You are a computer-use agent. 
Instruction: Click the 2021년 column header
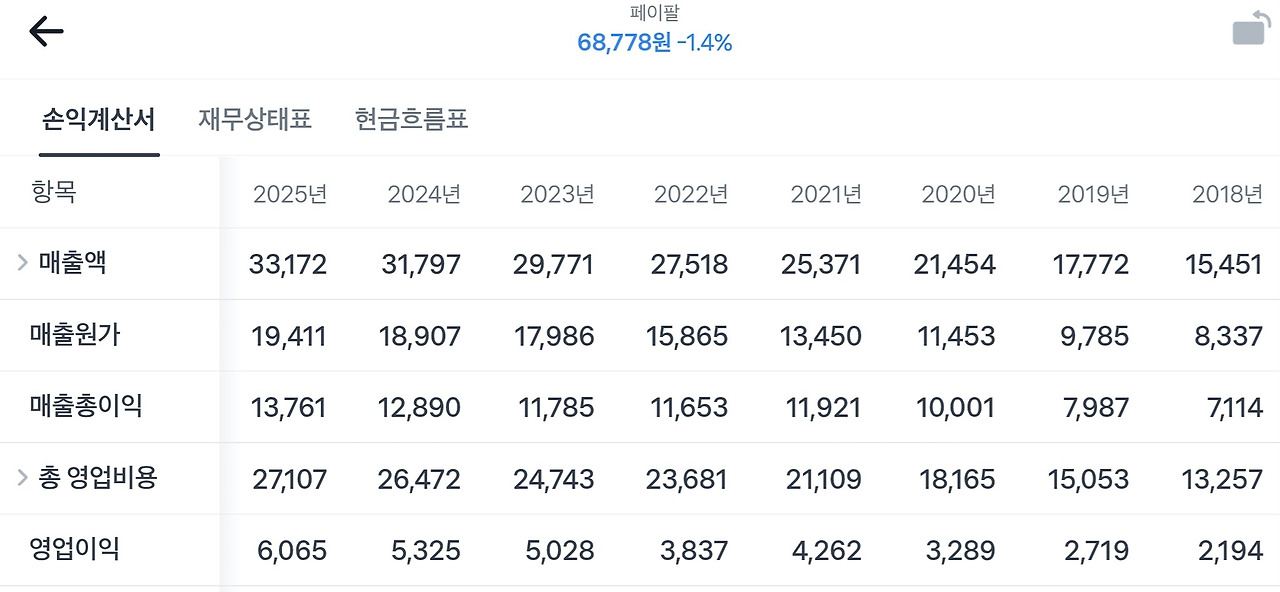pos(824,193)
